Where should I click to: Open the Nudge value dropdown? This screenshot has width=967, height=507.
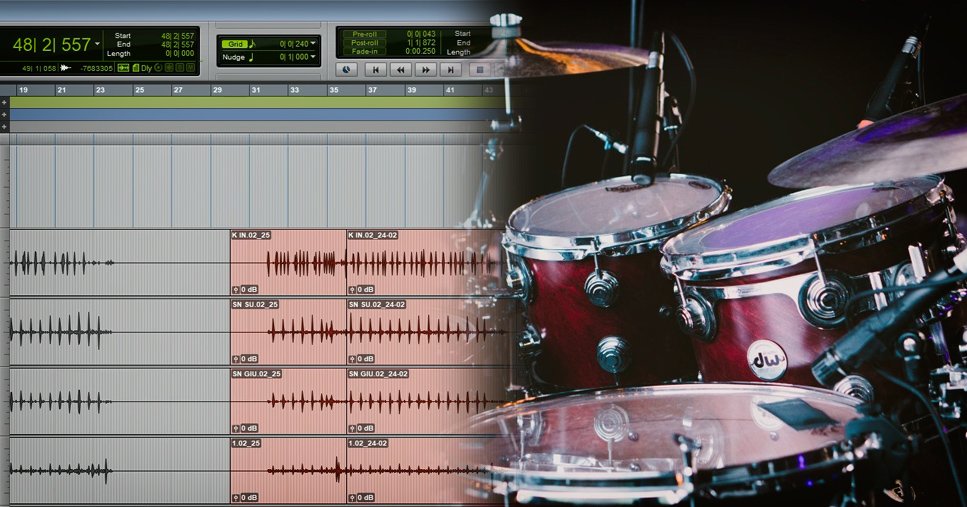(x=313, y=57)
